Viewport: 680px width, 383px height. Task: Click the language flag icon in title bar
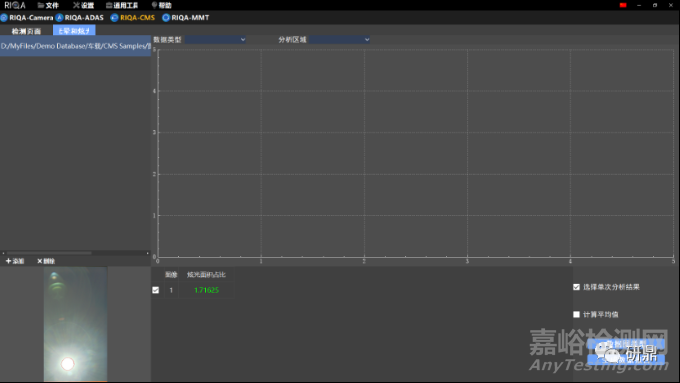click(x=623, y=5)
